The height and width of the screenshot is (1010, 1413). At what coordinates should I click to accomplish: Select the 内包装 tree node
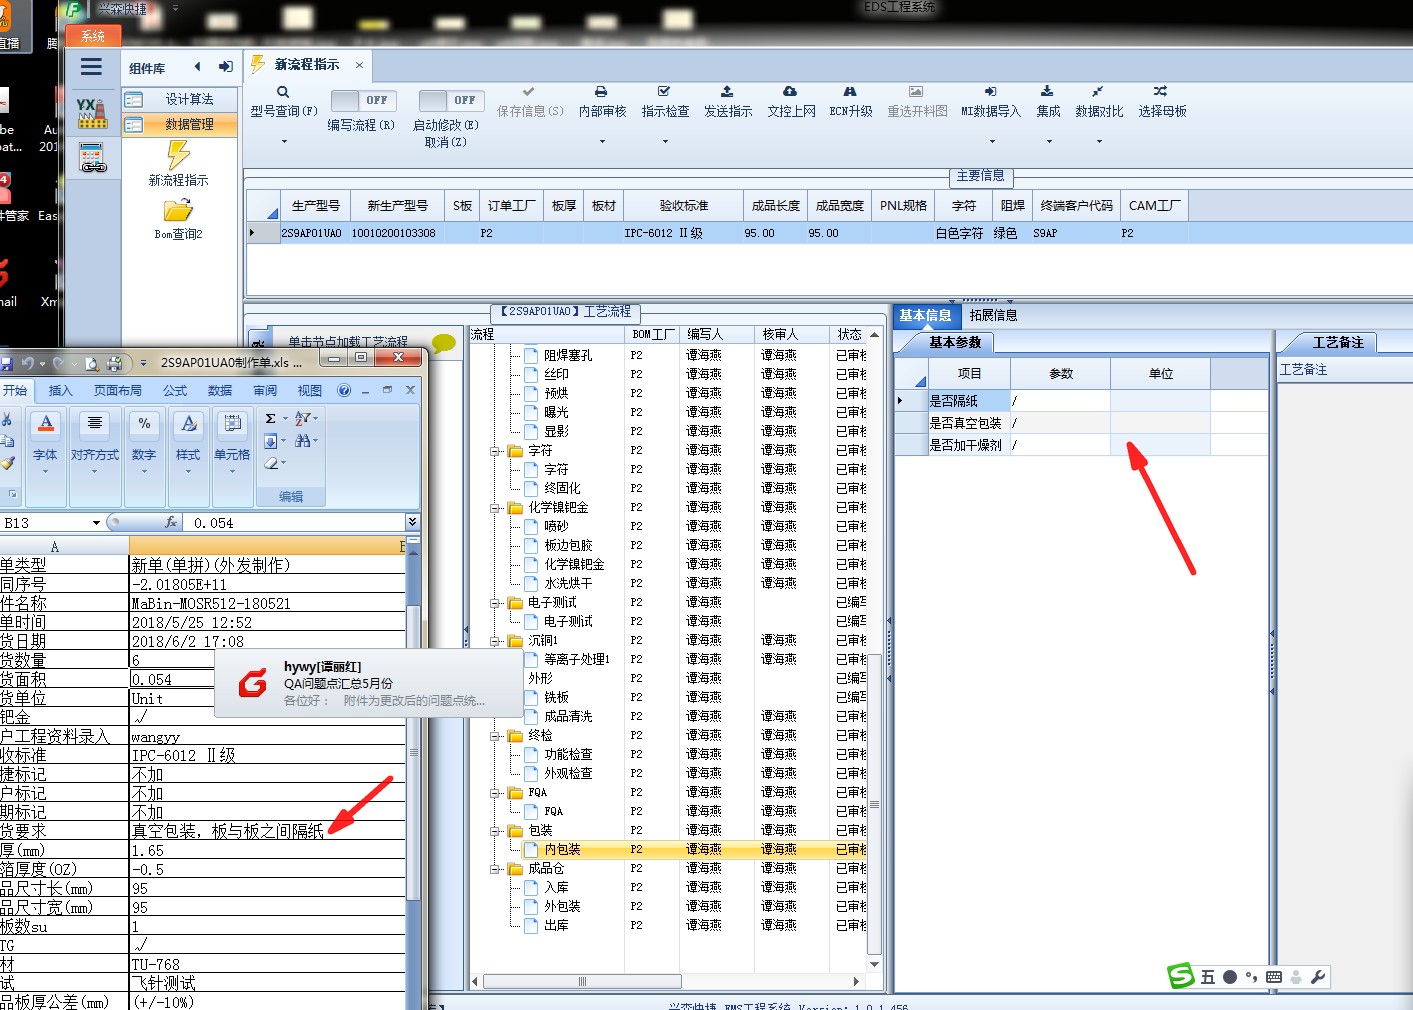coord(562,849)
